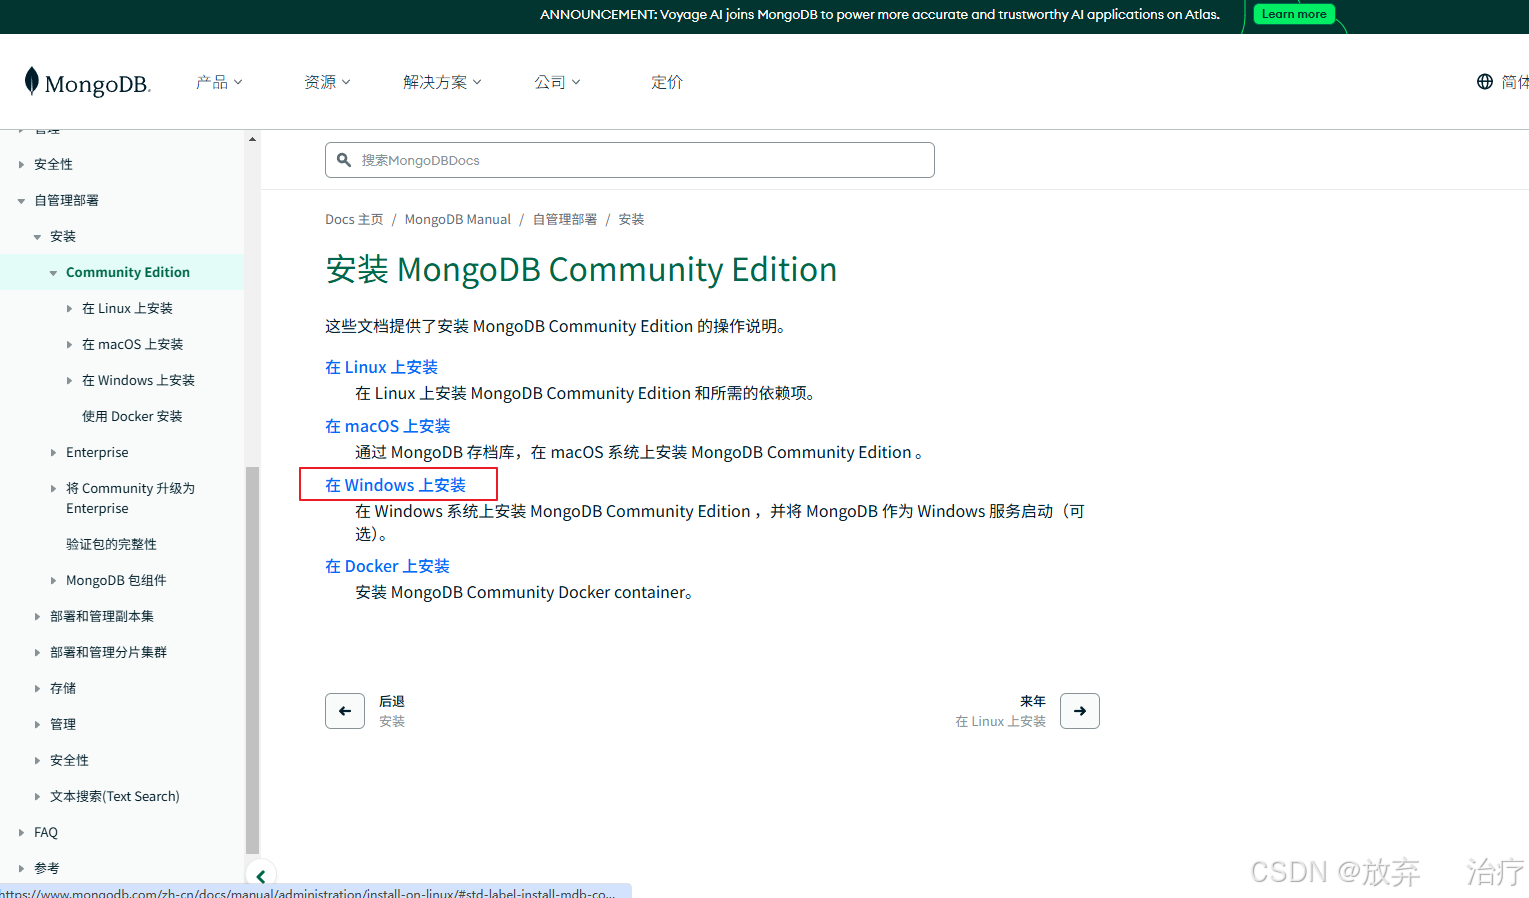
Task: Select 使用 Docker 安装 in sidebar
Action: 132,416
